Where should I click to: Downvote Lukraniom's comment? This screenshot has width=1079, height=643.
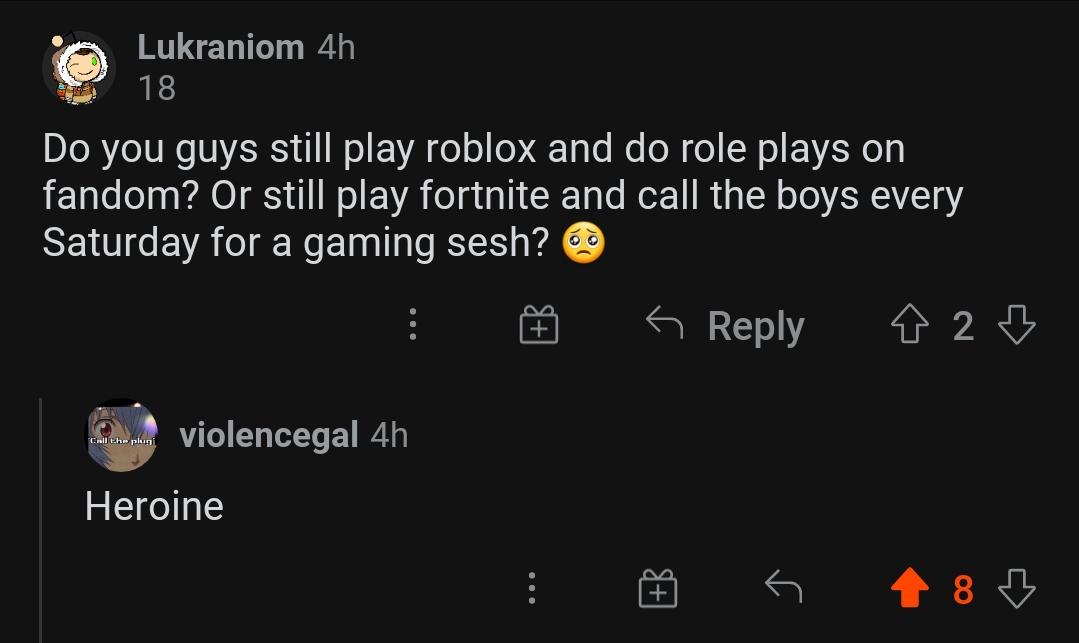[1016, 326]
